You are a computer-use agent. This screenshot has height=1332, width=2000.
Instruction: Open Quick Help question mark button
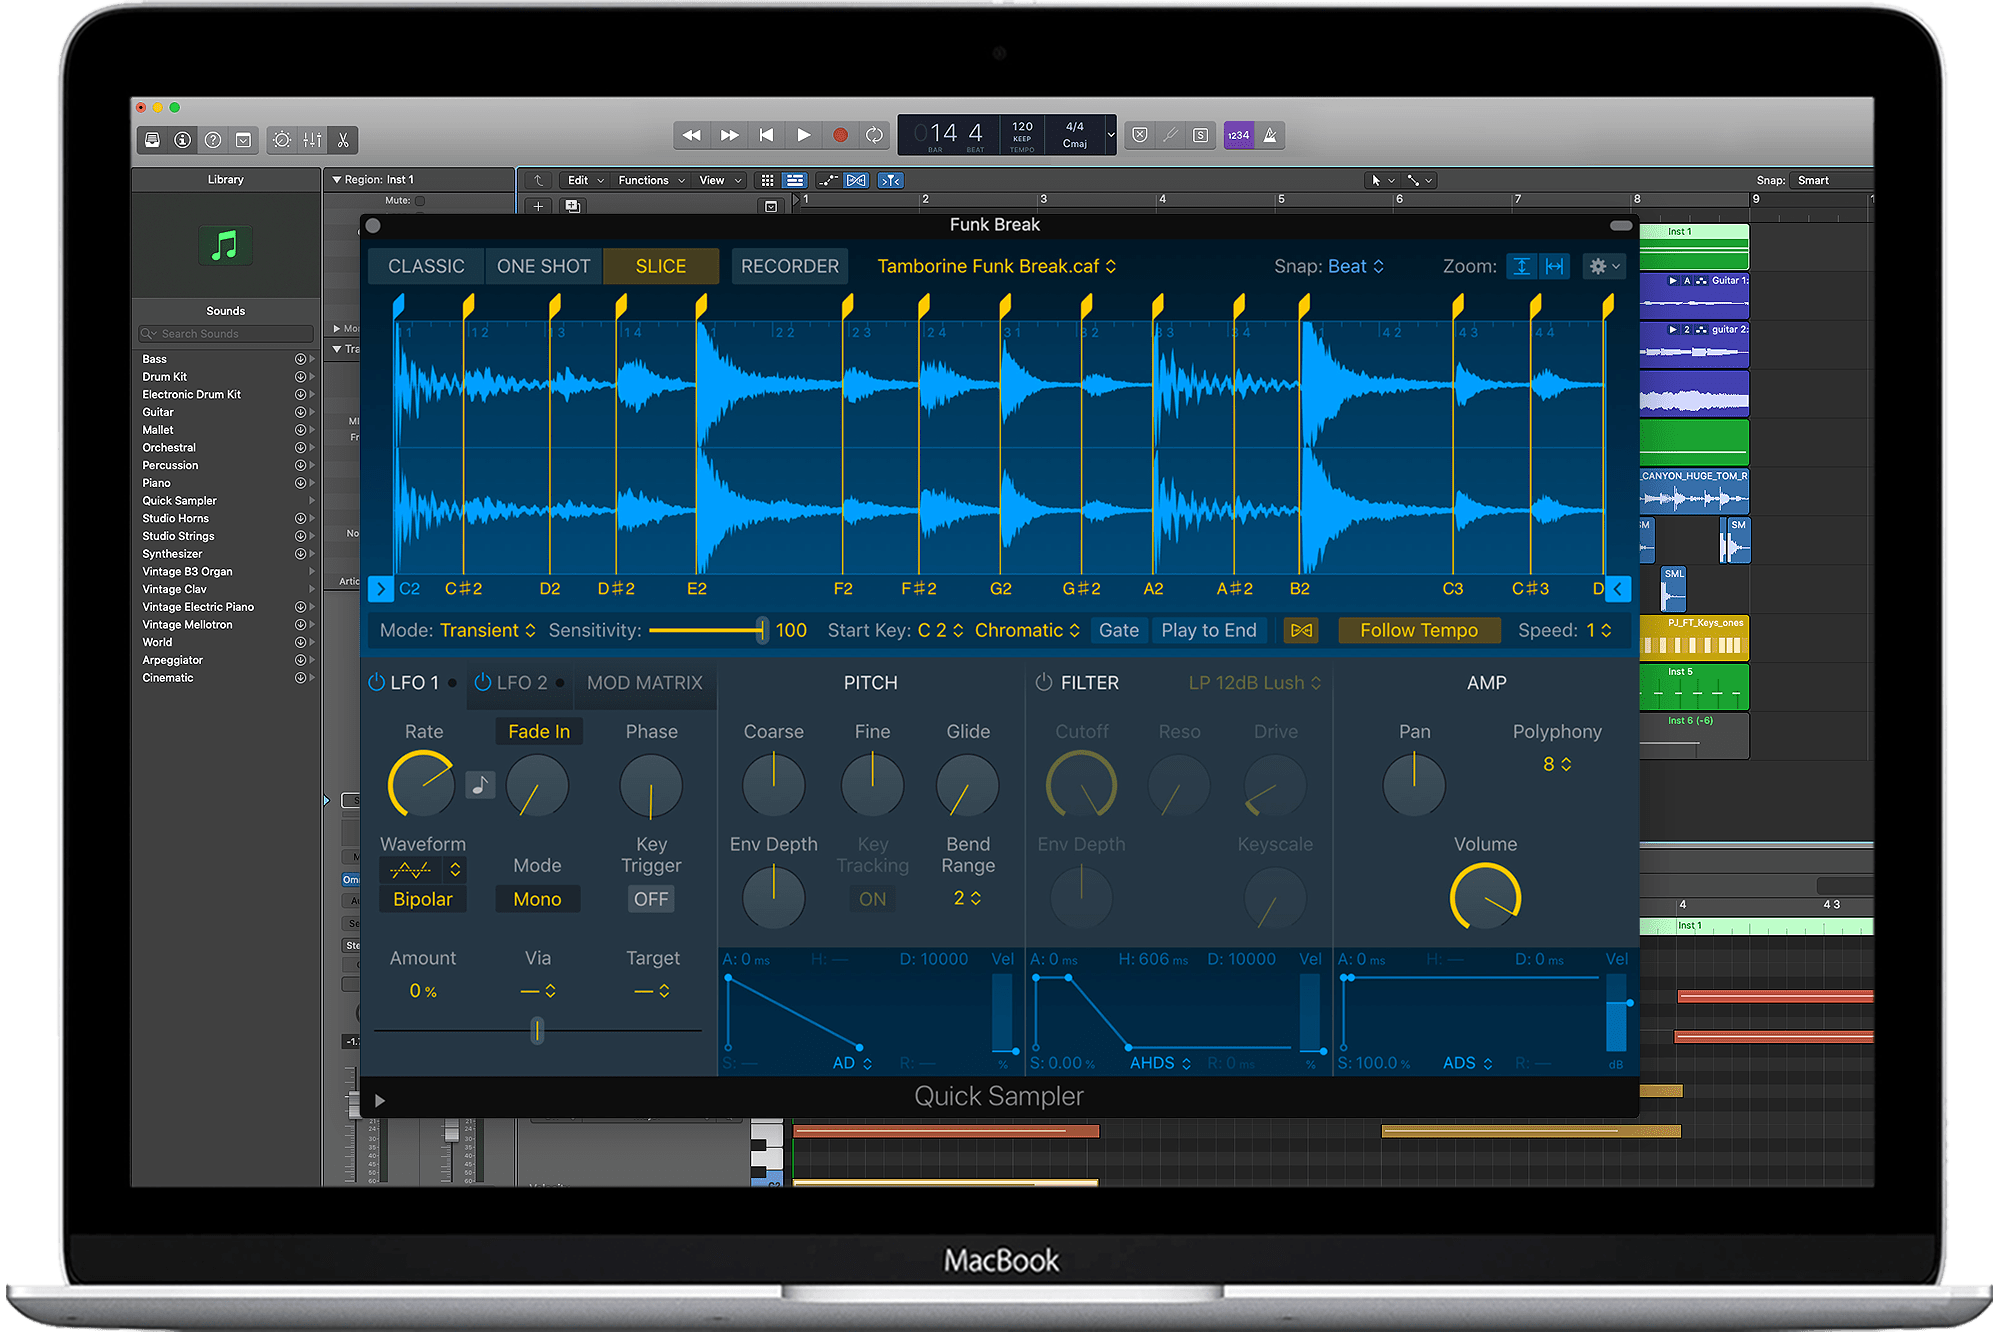tap(213, 140)
